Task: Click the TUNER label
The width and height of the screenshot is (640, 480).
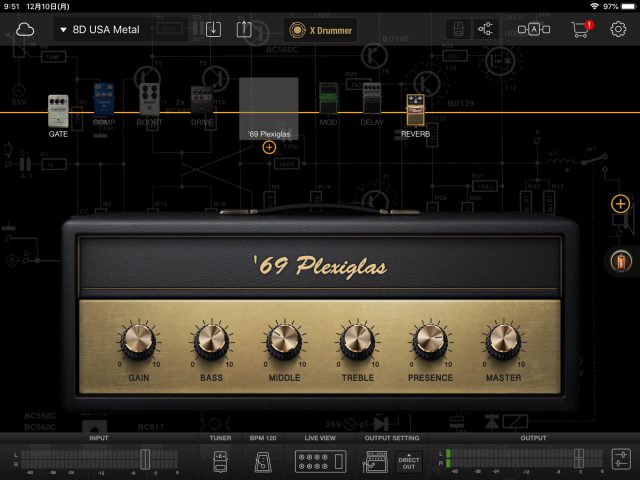Action: pos(220,438)
